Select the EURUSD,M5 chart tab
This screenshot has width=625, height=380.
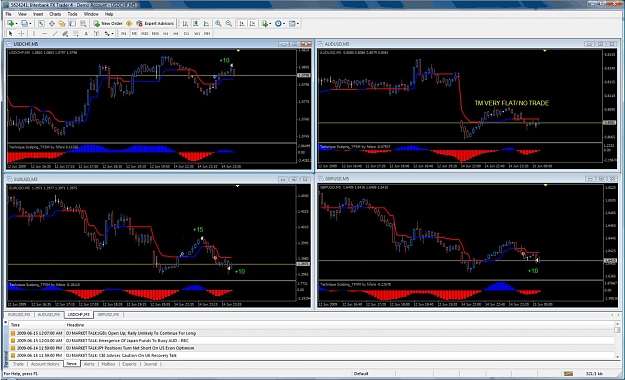(x=19, y=315)
